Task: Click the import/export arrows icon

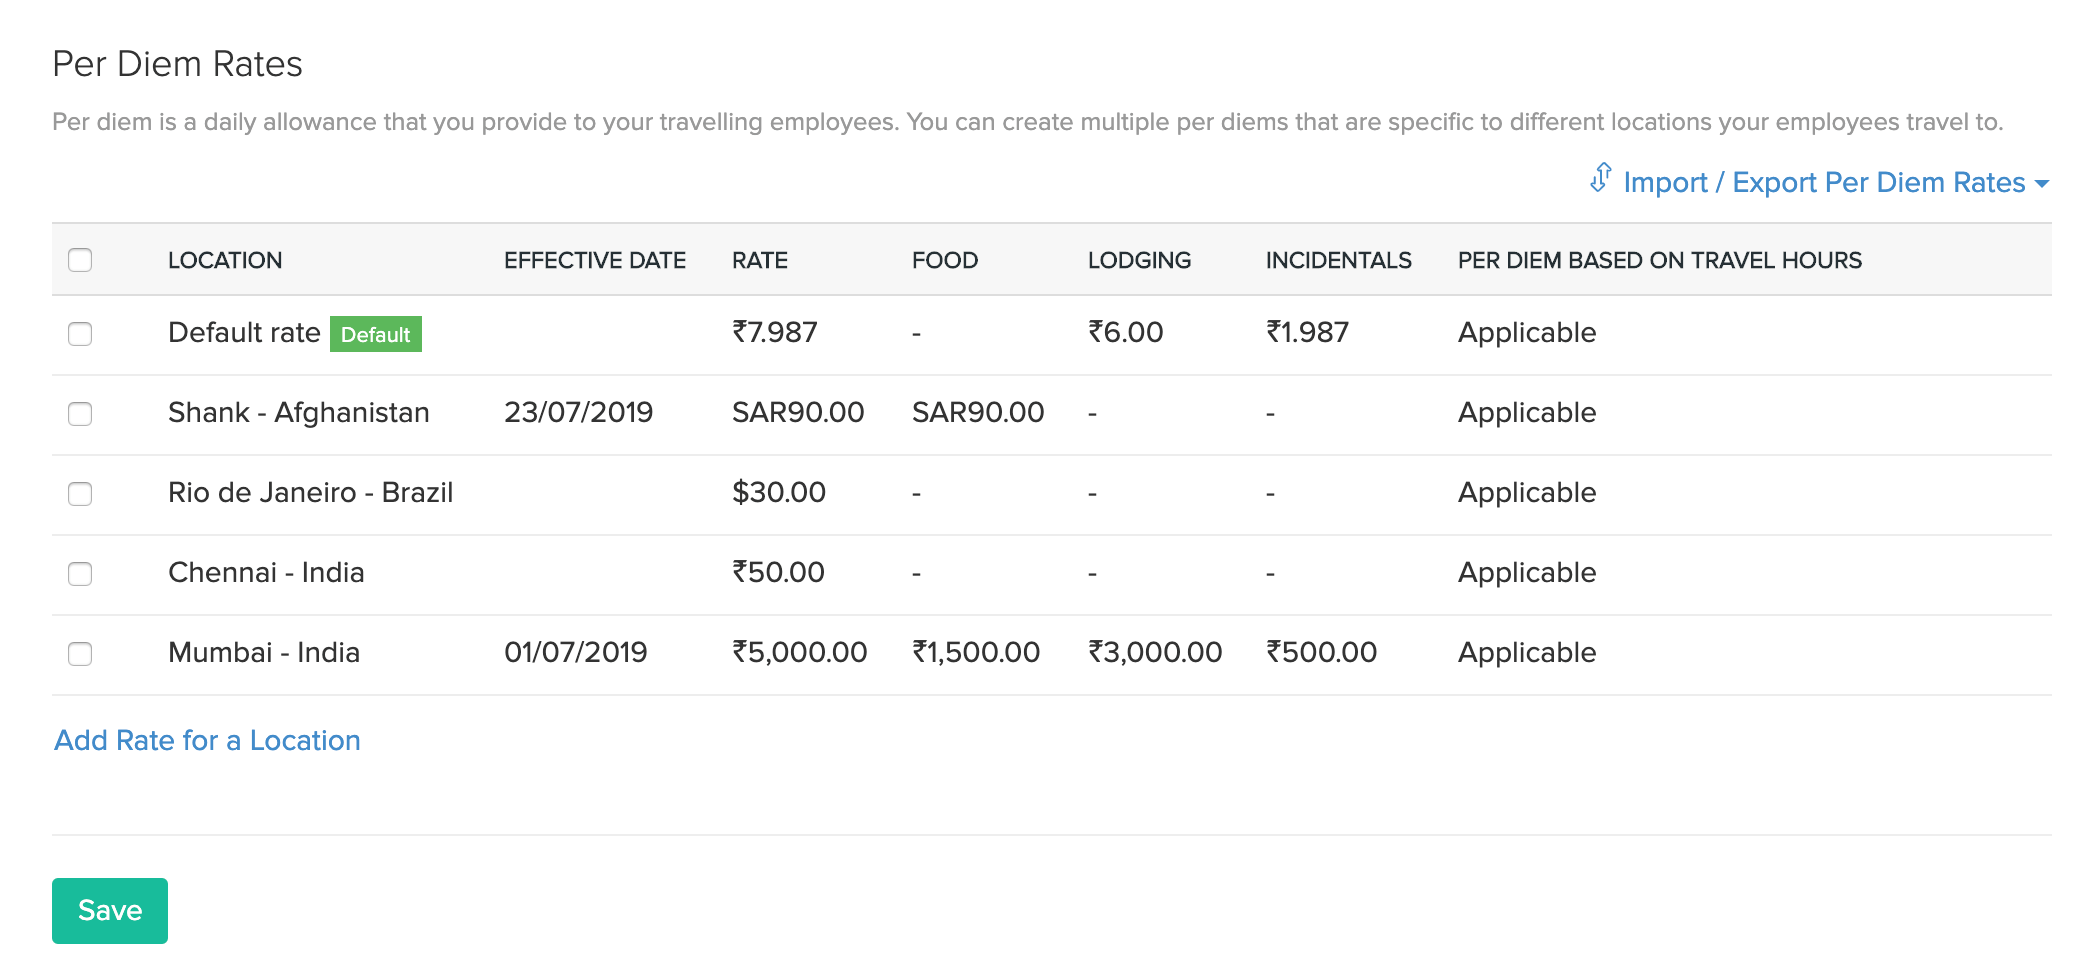Action: pyautogui.click(x=1601, y=178)
